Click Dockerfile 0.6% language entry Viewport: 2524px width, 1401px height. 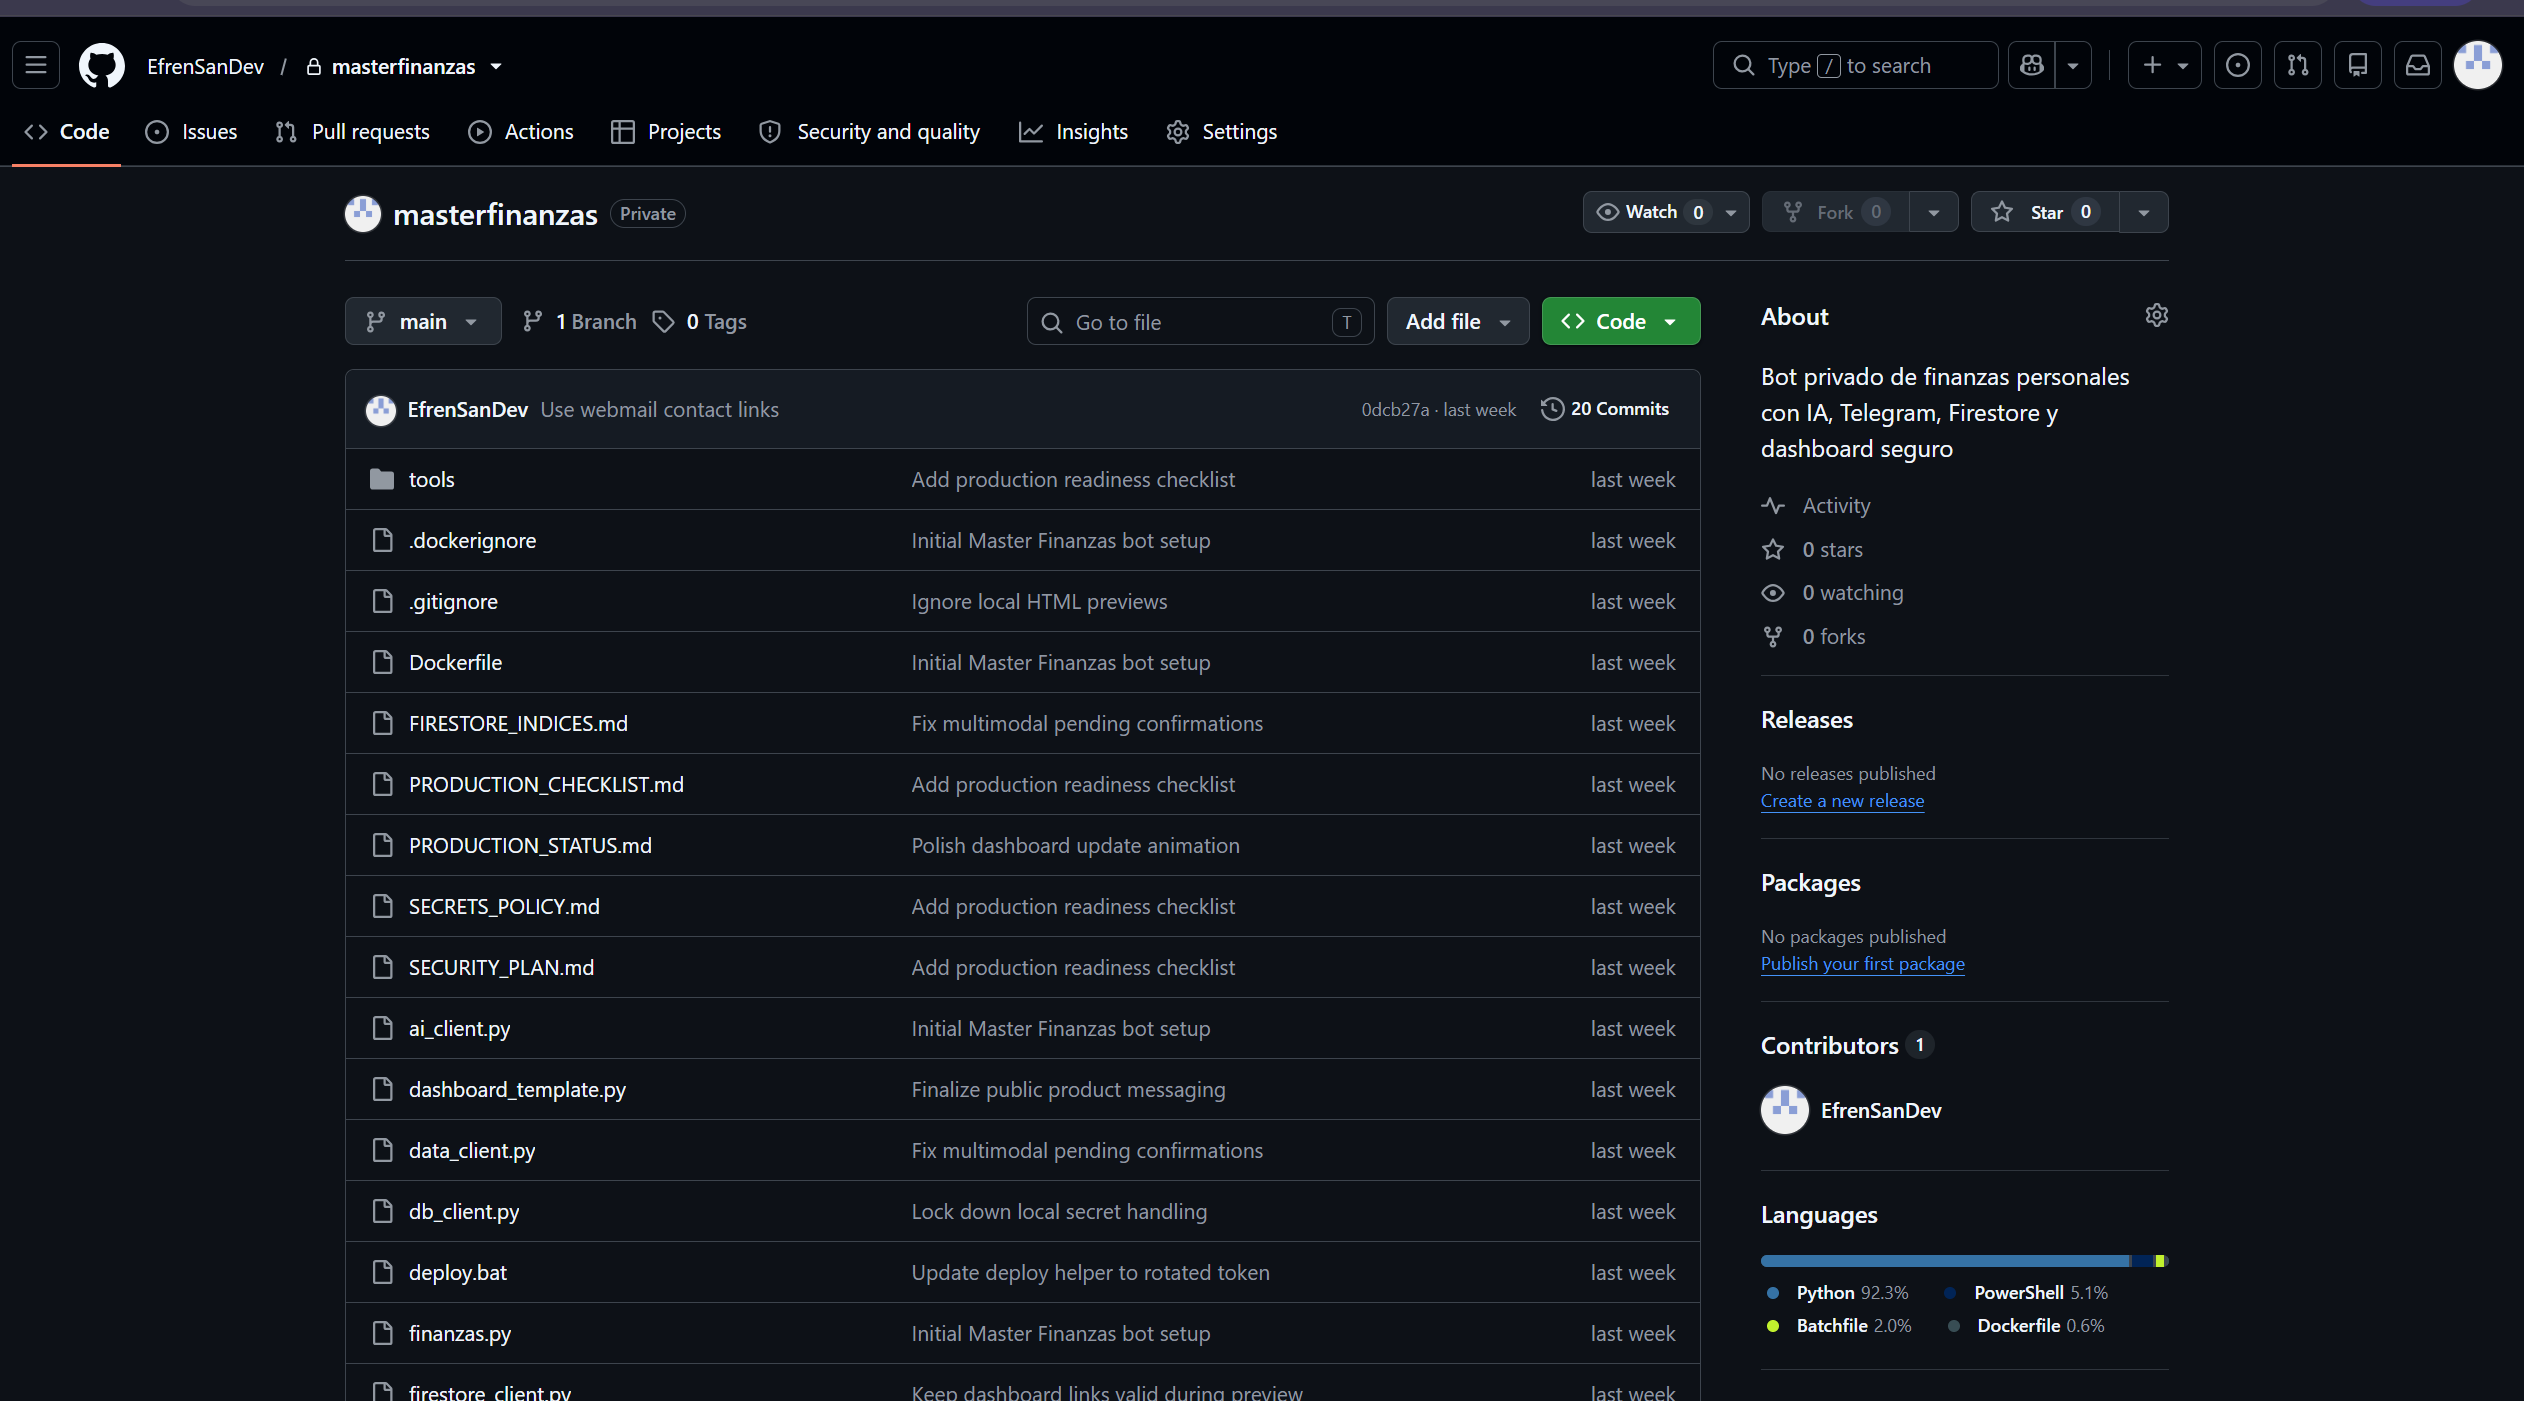(x=2026, y=1326)
